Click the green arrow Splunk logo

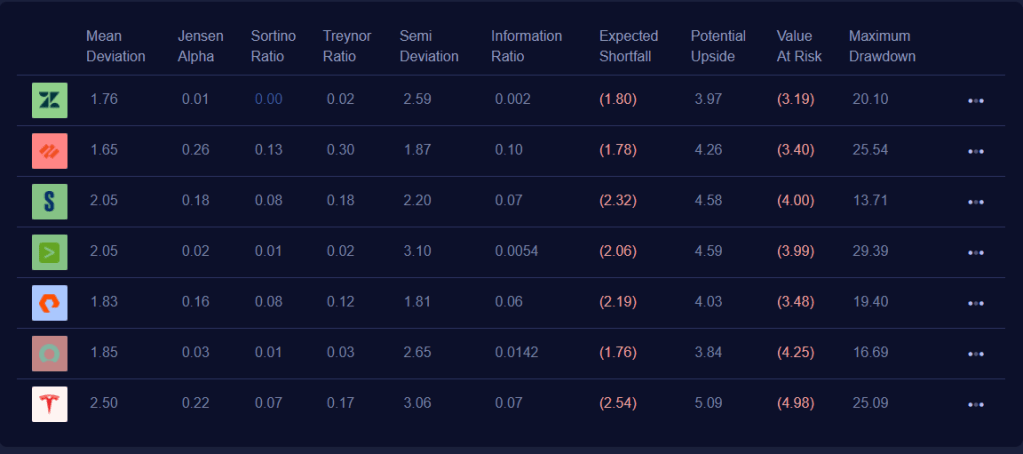point(49,252)
